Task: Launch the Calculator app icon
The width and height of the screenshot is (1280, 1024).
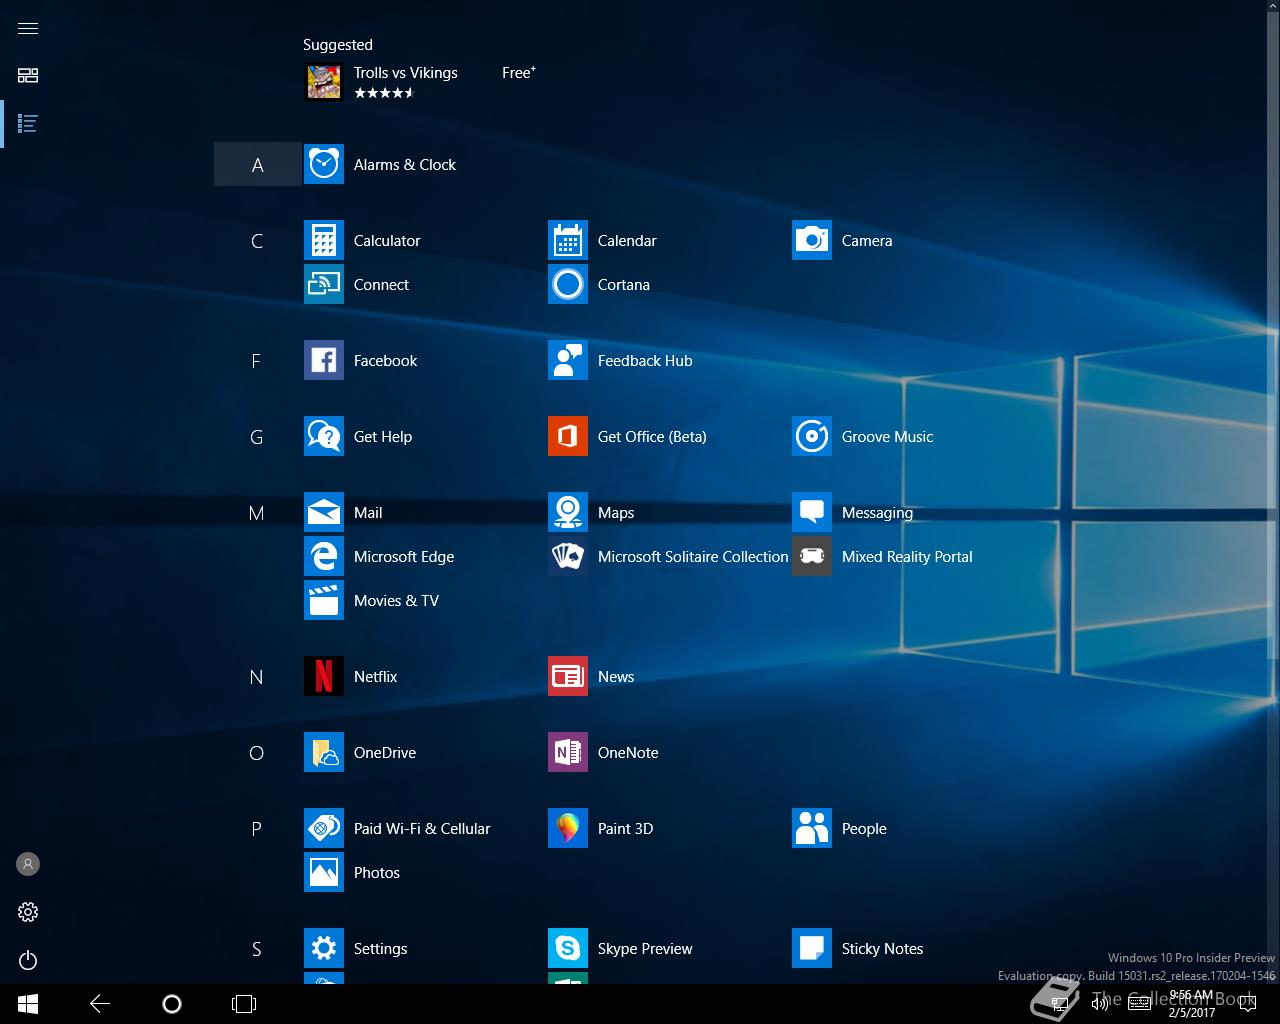Action: click(324, 240)
